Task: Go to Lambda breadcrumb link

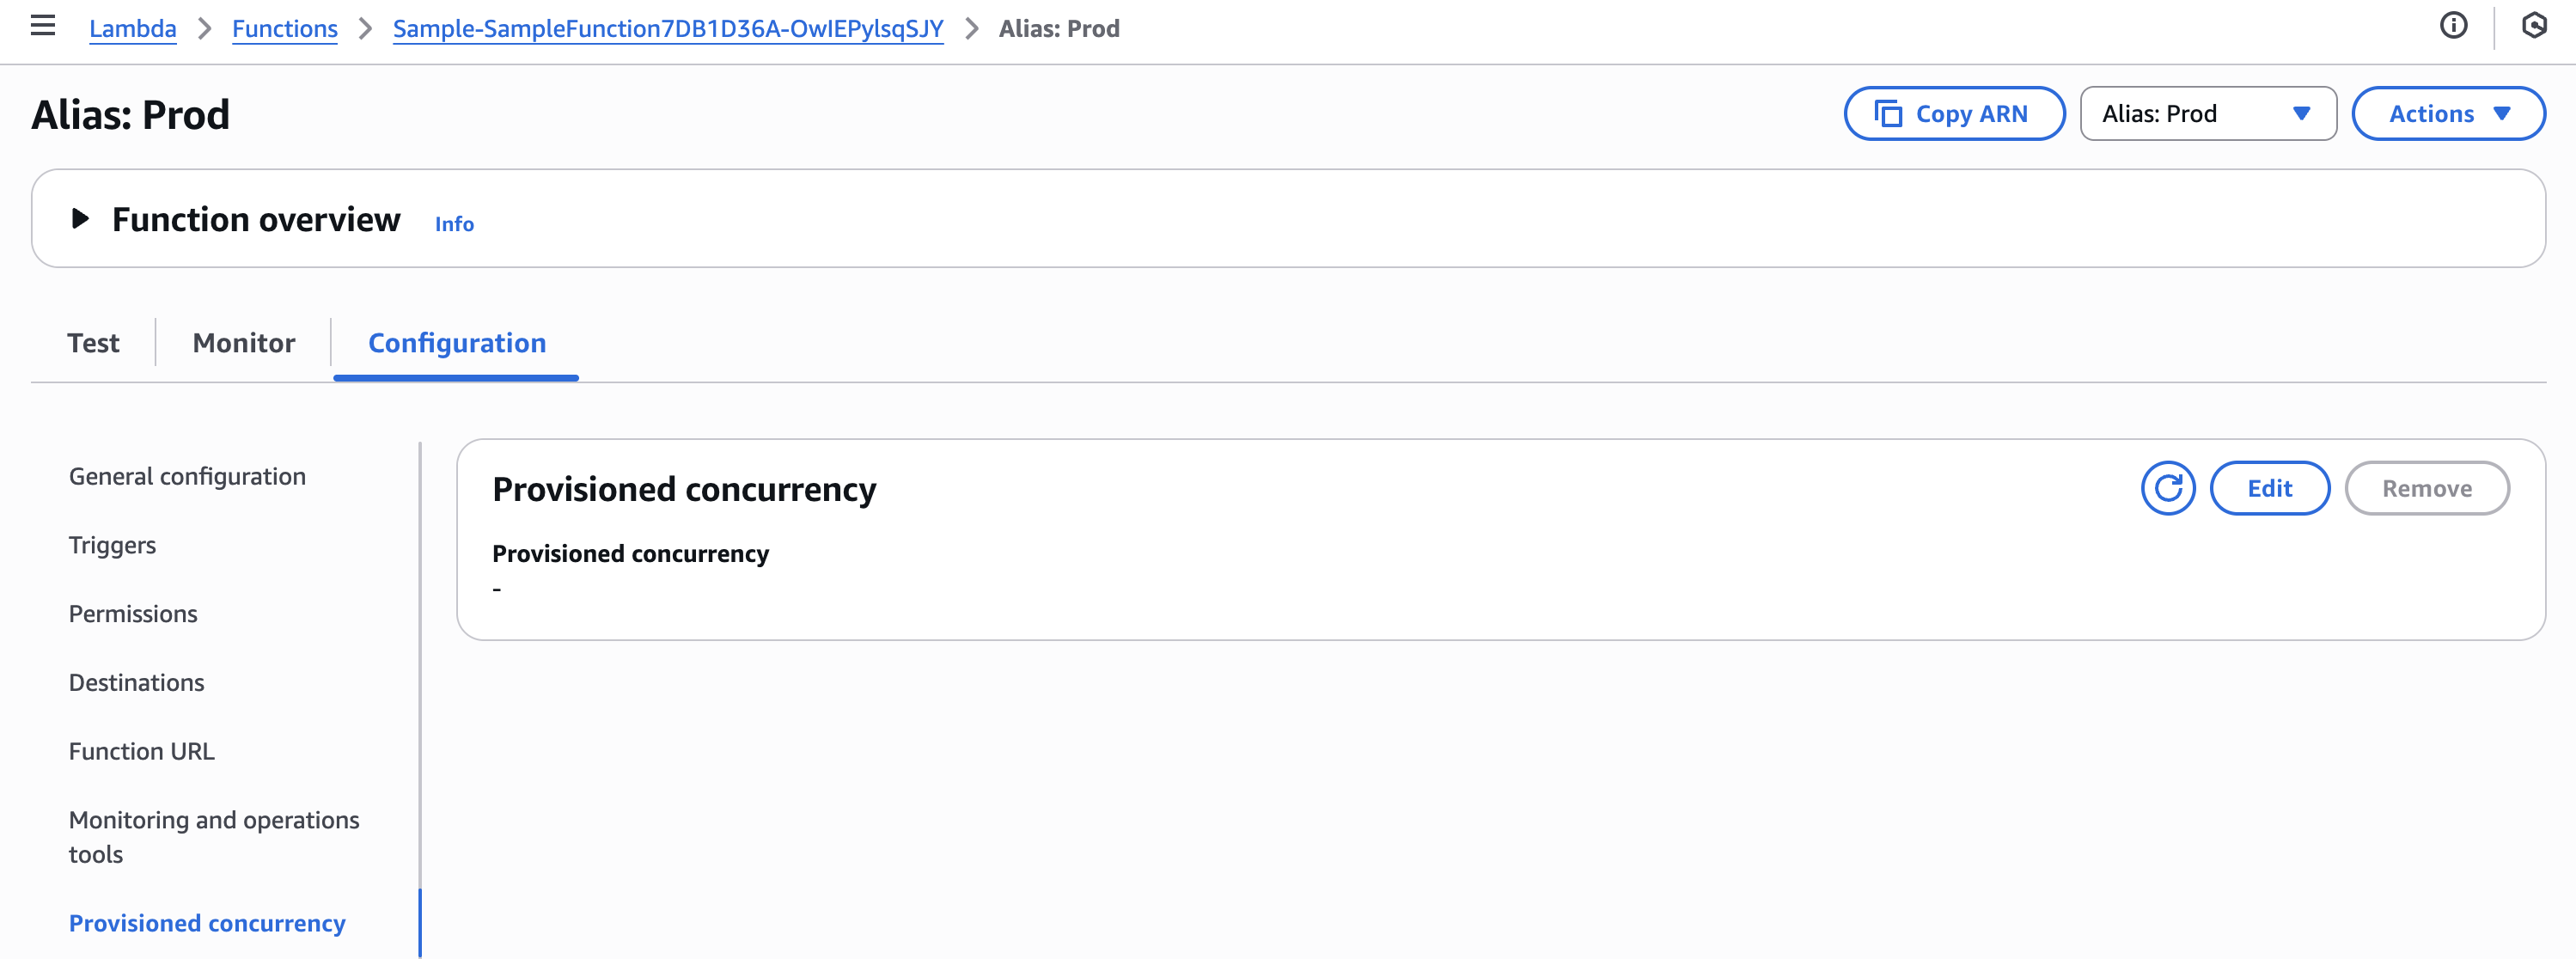Action: coord(133,29)
